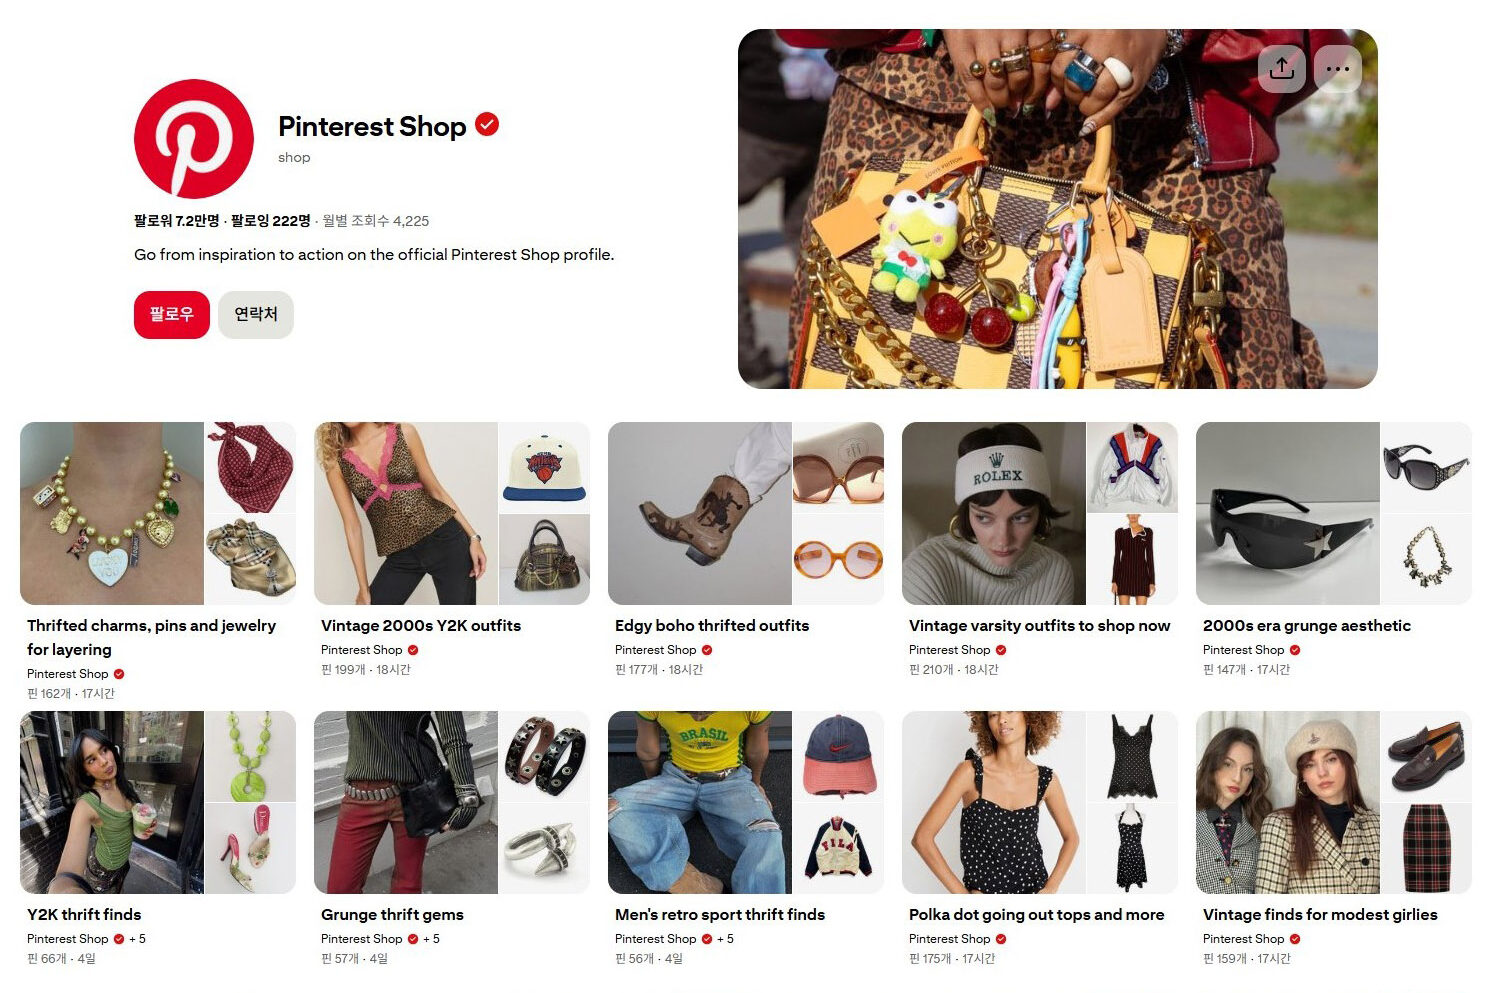Image resolution: width=1490 pixels, height=993 pixels.
Task: Click the +5 collaborators on Y2K thrift finds
Action: tap(137, 939)
